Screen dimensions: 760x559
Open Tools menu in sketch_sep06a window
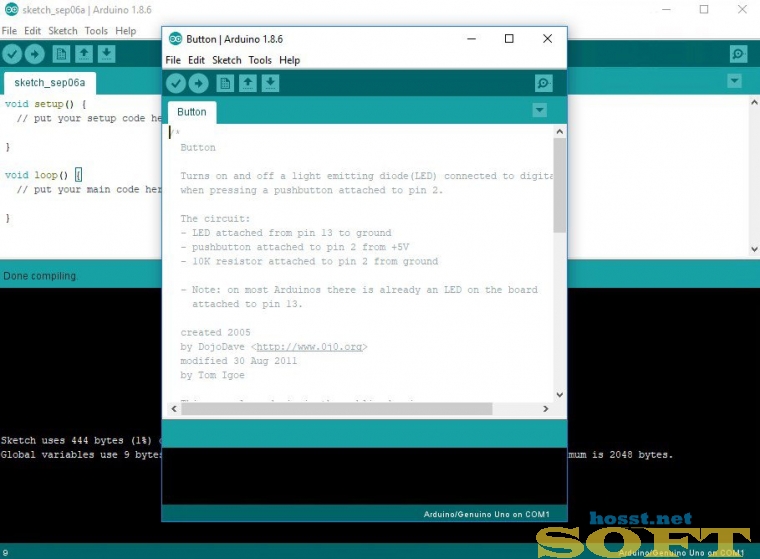[x=96, y=31]
